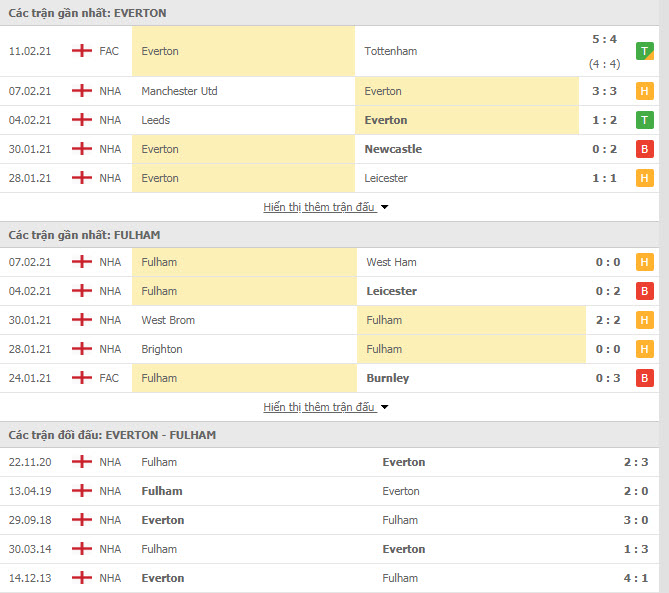Open the West Ham team link
Viewport: 669px width, 593px height.
tap(391, 262)
